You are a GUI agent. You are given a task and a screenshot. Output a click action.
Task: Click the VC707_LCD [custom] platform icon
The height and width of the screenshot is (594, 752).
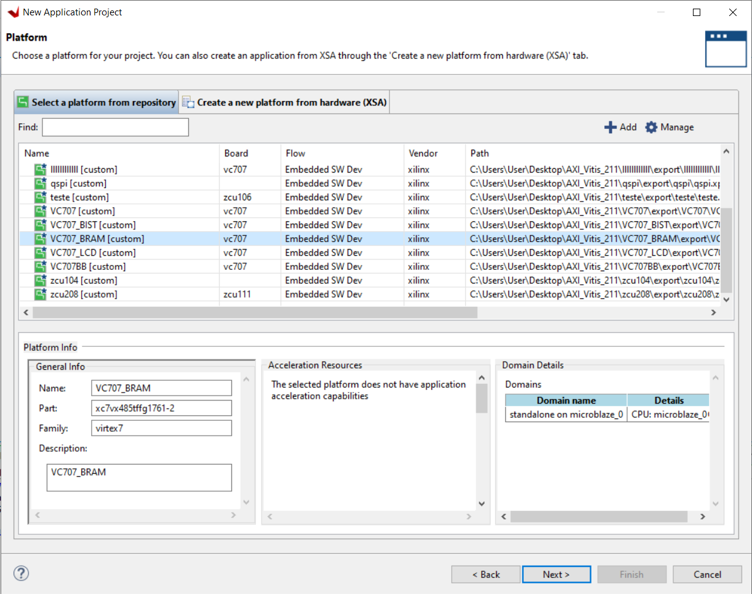point(40,253)
